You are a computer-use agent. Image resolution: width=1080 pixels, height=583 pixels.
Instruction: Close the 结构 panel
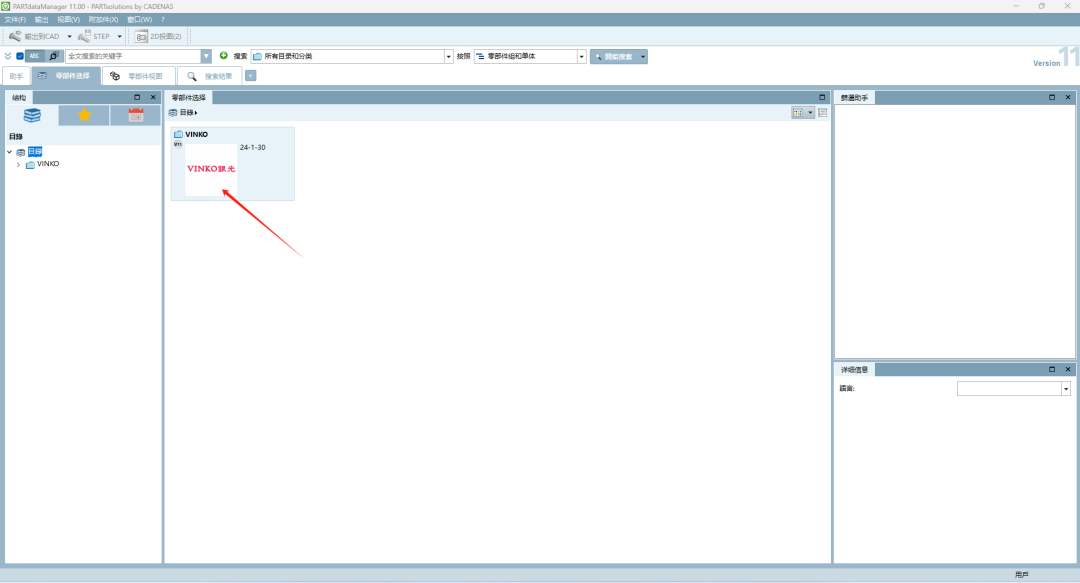click(x=153, y=97)
